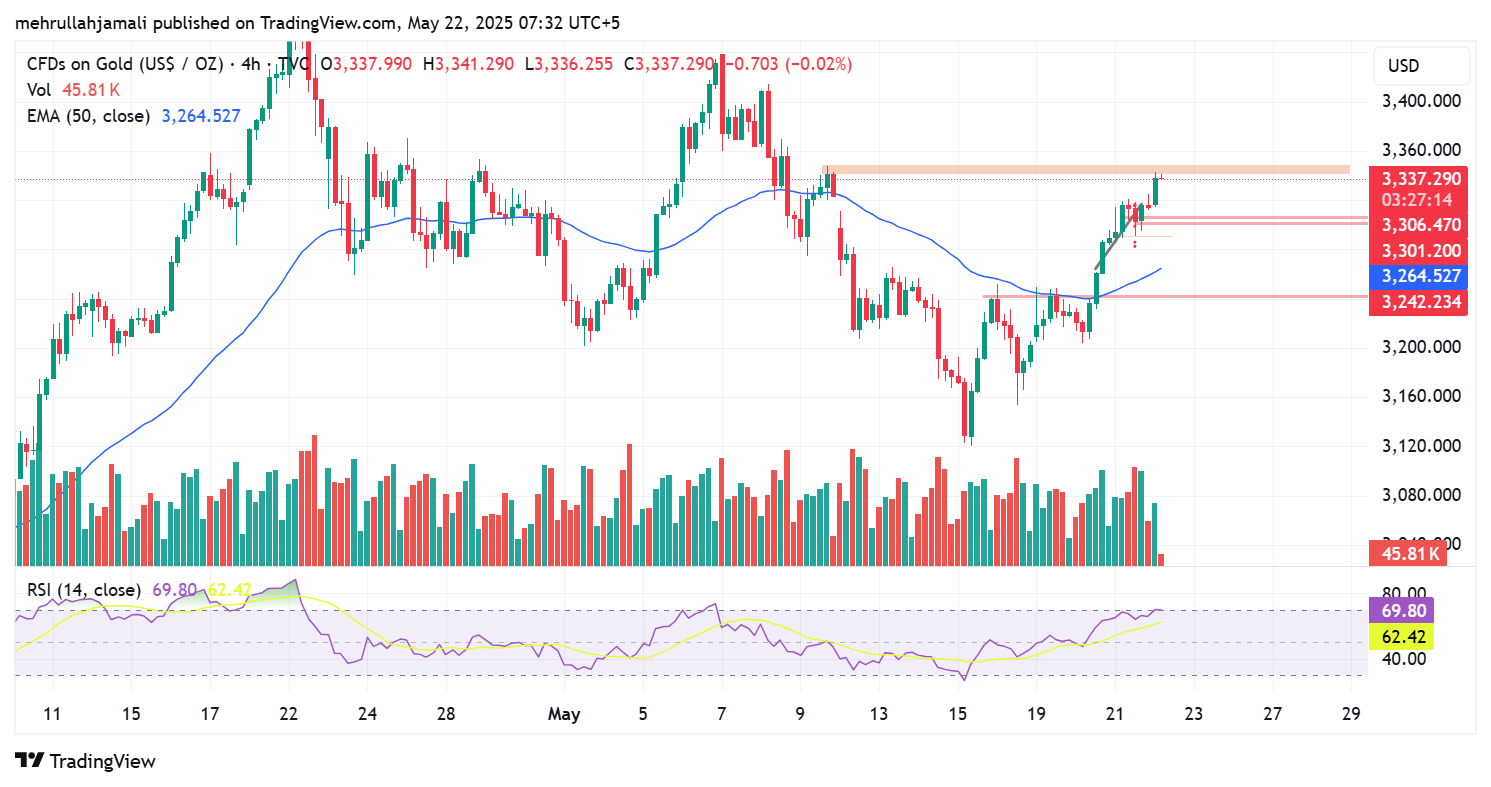Click the red volume tag 45.81 K
Viewport: 1491px width, 787px height.
(1406, 553)
